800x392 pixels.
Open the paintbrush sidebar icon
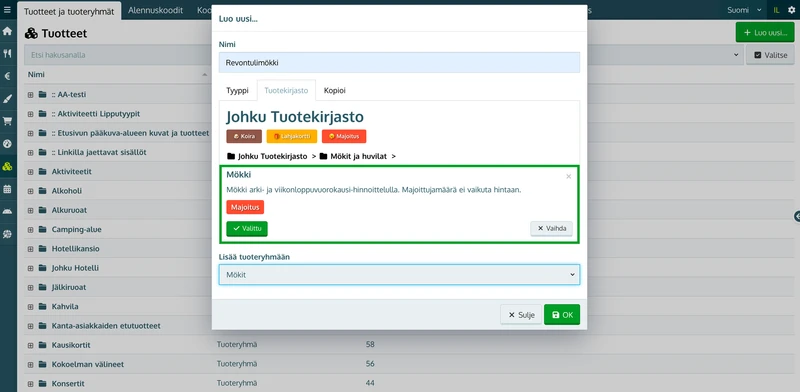coord(7,99)
